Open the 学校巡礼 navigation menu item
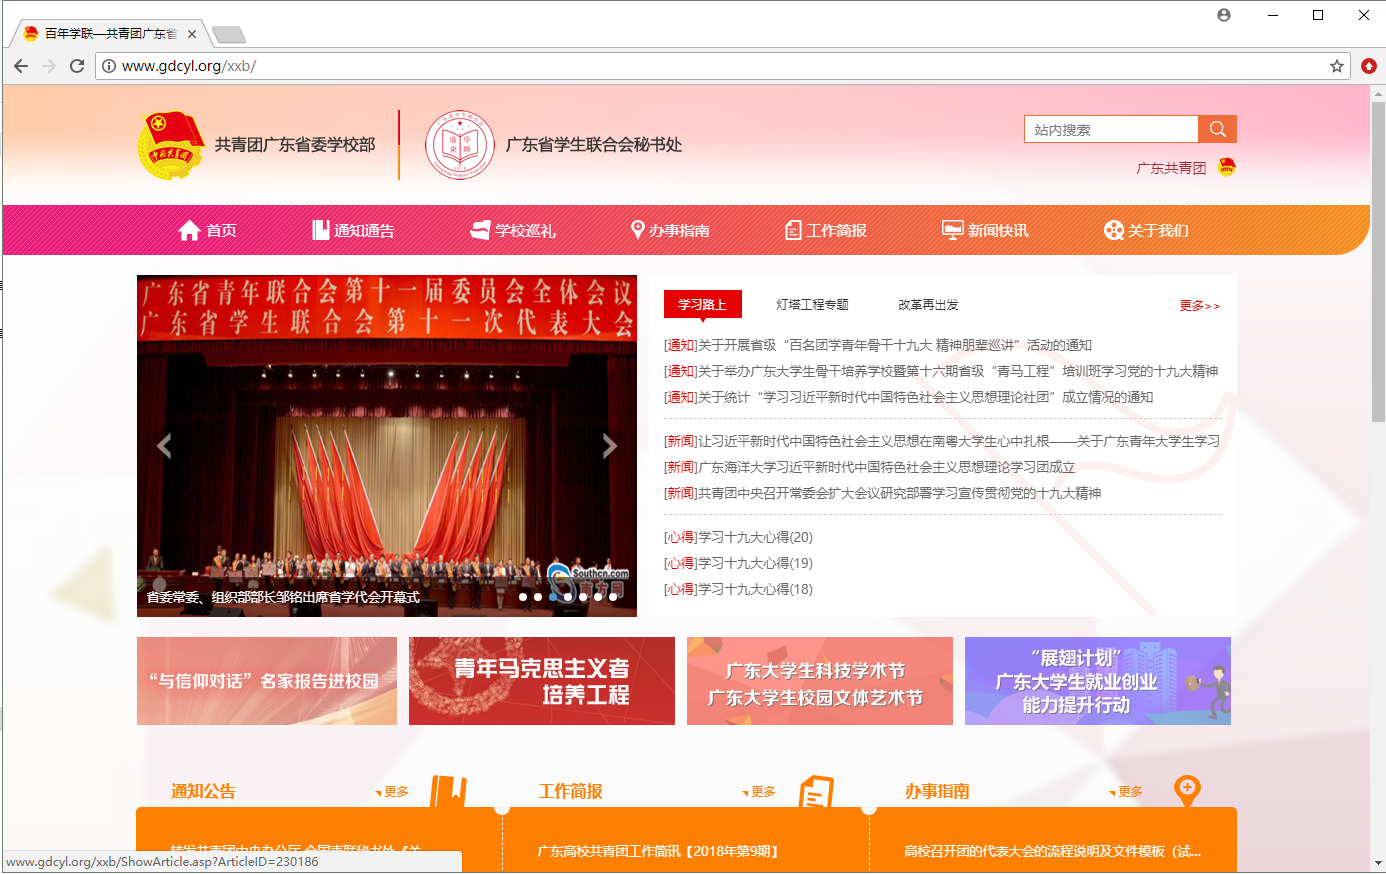The width and height of the screenshot is (1386, 874). 514,231
